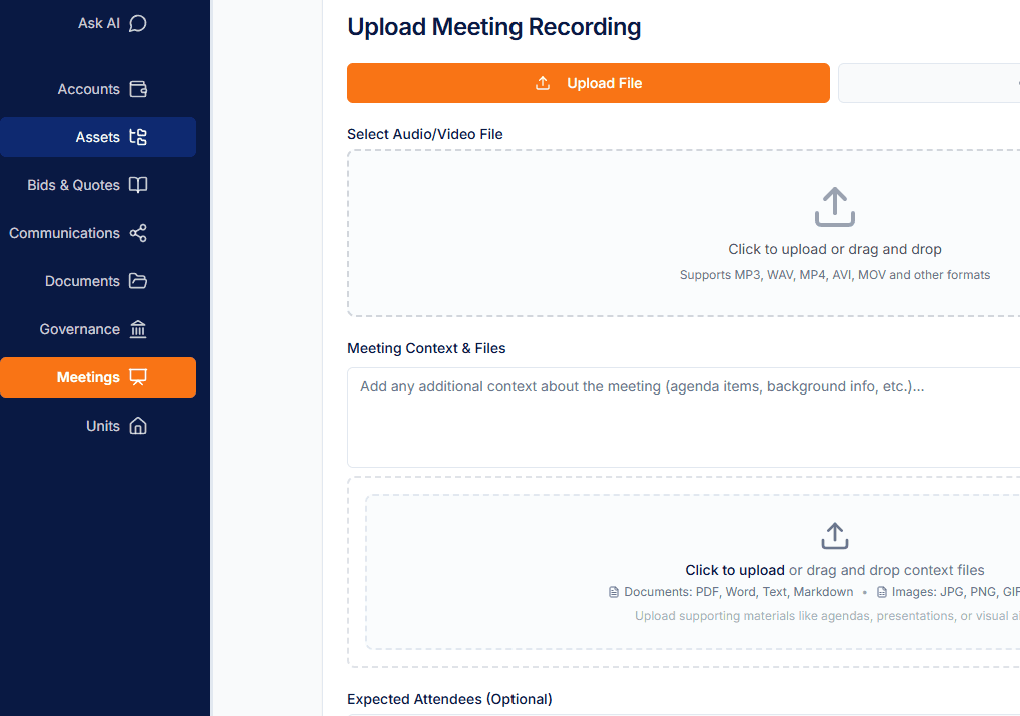Click the 'Click to upload' context files link
This screenshot has height=716, width=1020.
click(735, 570)
